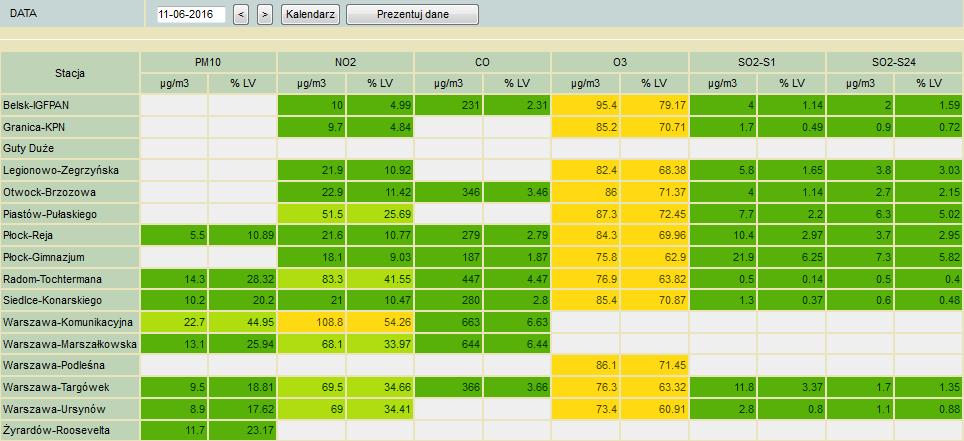Click SO2-S1 value 11.8 for Warszawa-Targówek
The image size is (964, 441).
point(723,387)
